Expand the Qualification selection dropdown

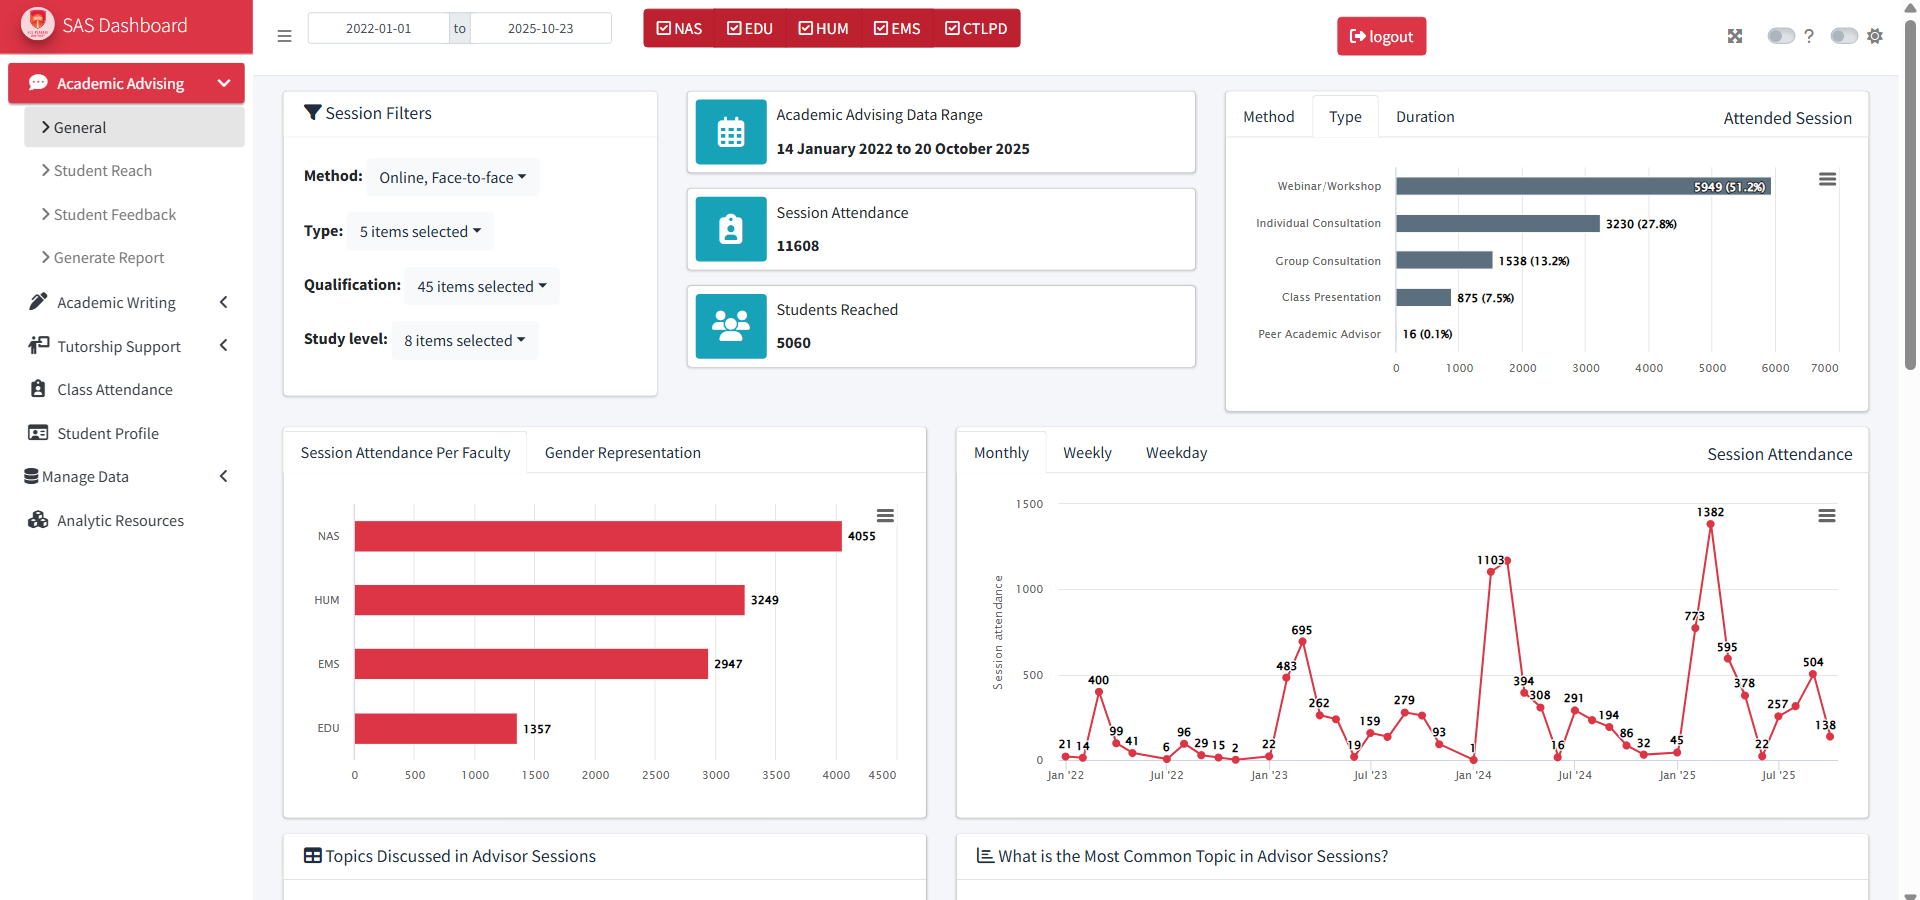481,286
